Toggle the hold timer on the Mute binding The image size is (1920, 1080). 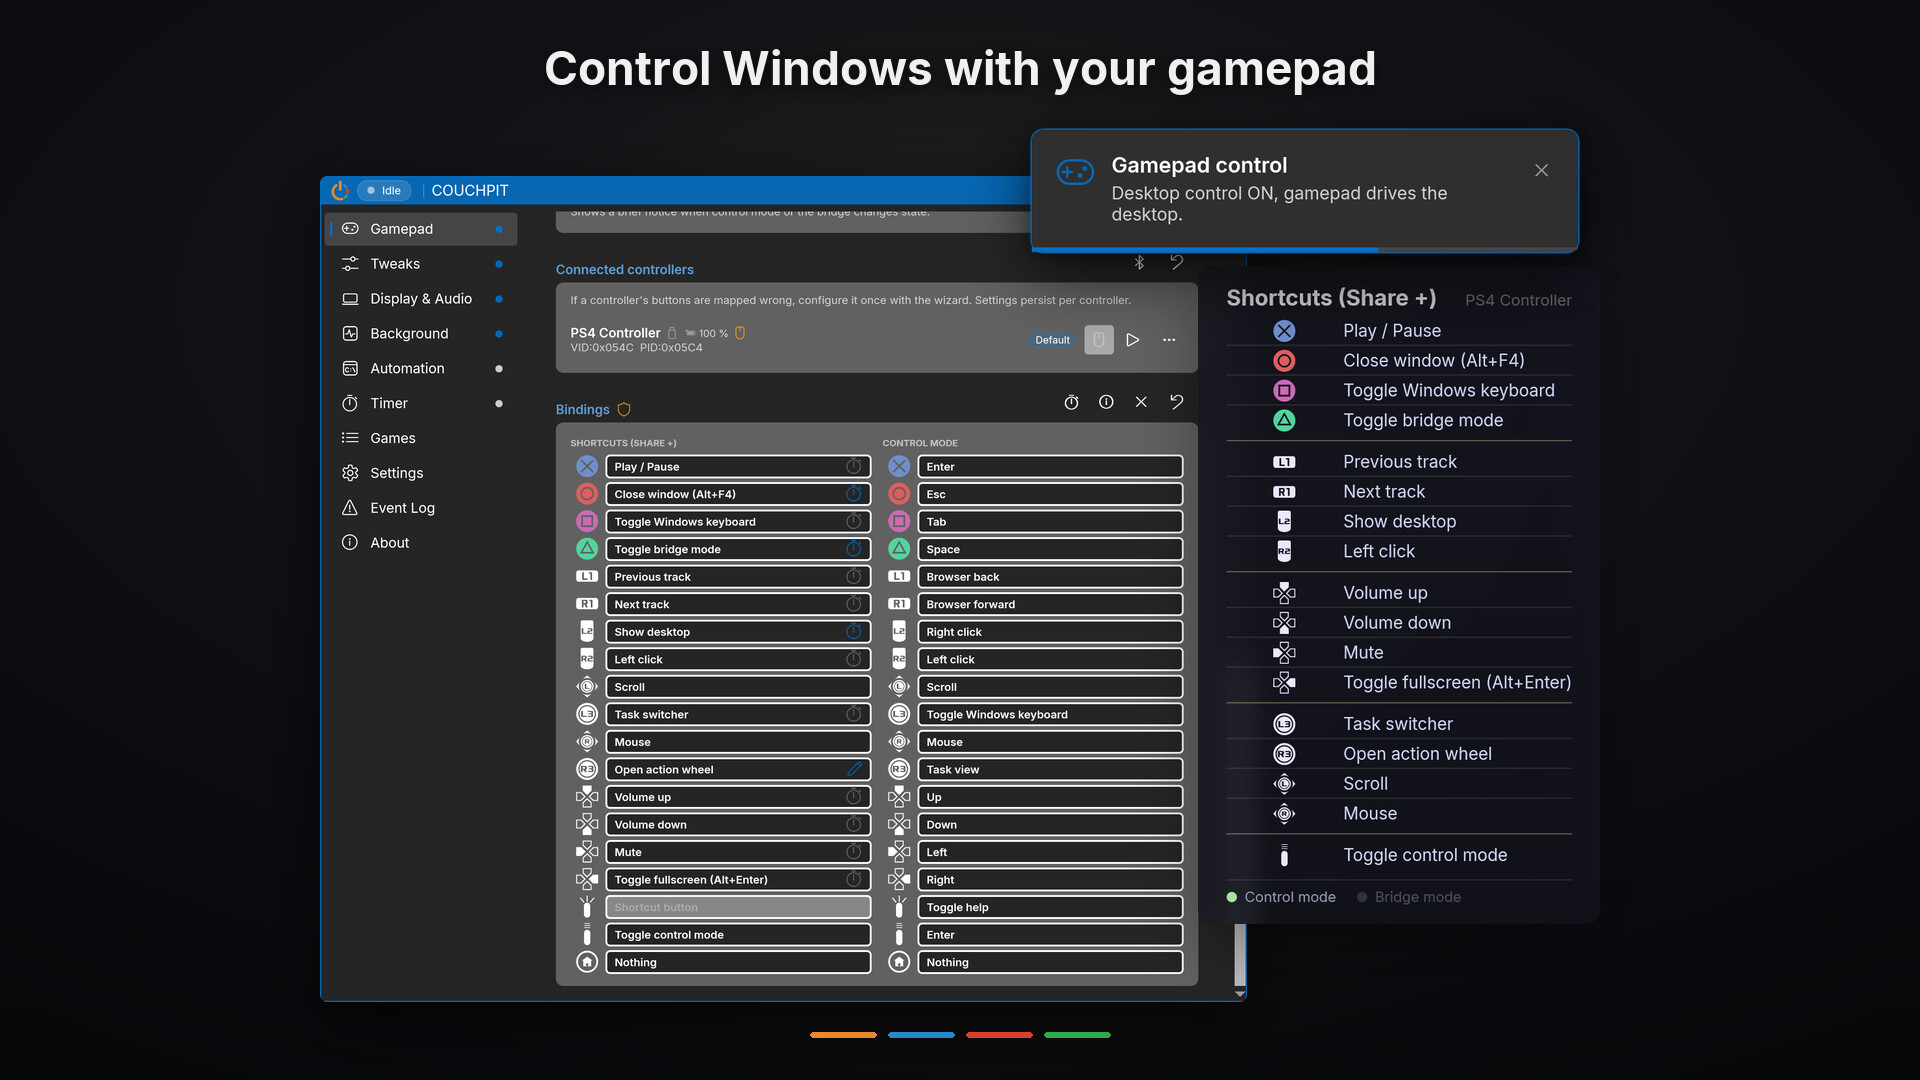point(854,852)
